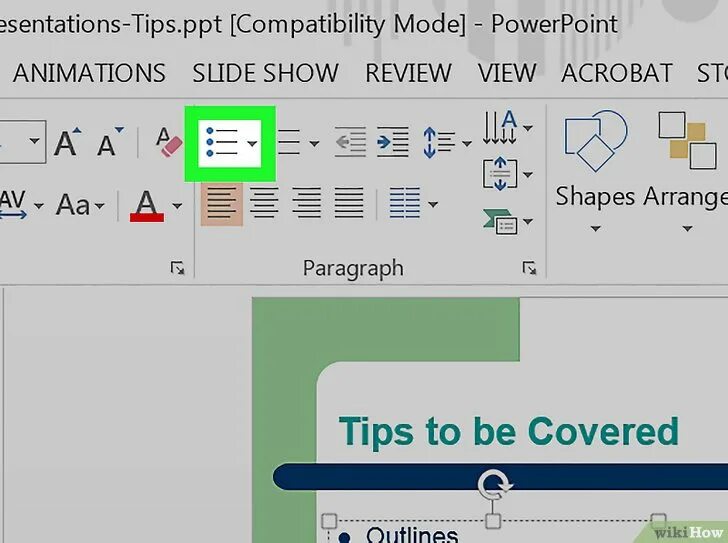Switch to the ACROBAT tab

pos(617,73)
